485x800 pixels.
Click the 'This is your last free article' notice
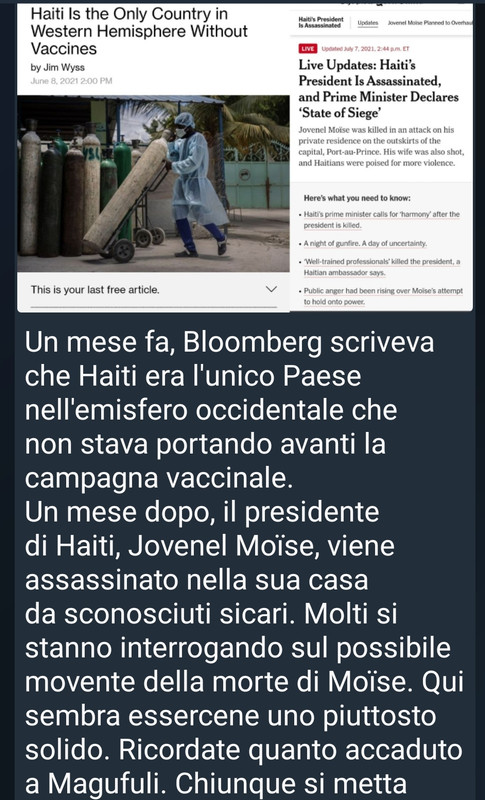95,290
